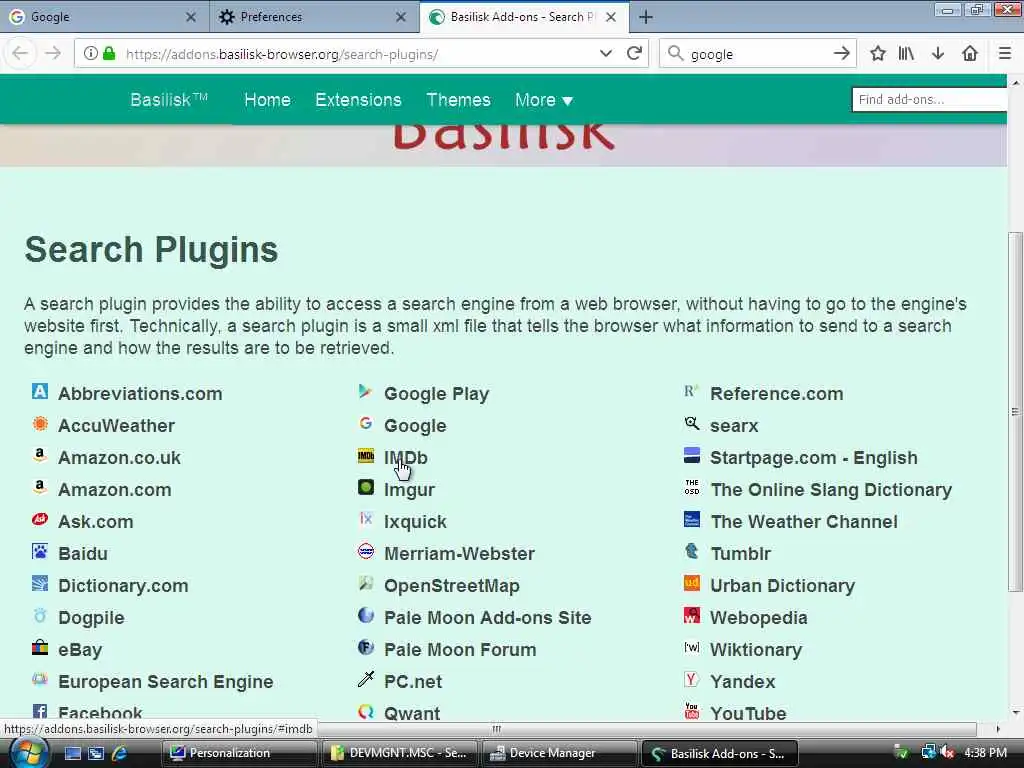Open Extensions in the navigation bar

click(x=359, y=100)
